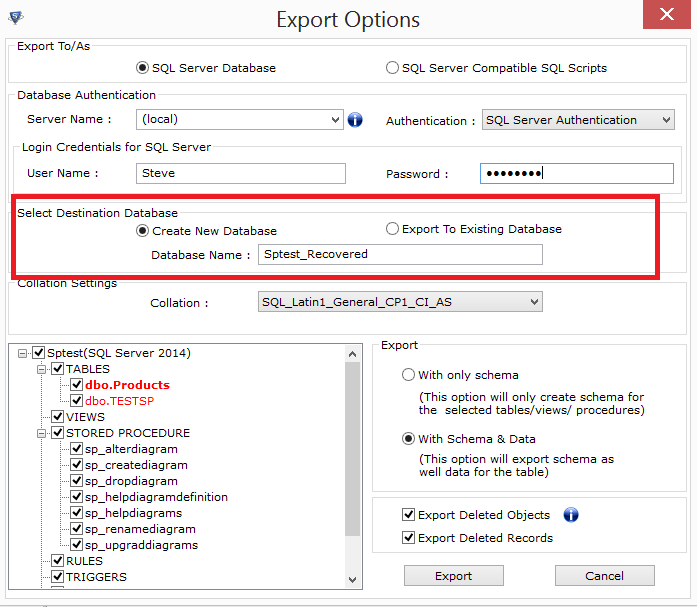This screenshot has height=607, width=697.
Task: Open the Server Name dropdown
Action: pyautogui.click(x=335, y=120)
